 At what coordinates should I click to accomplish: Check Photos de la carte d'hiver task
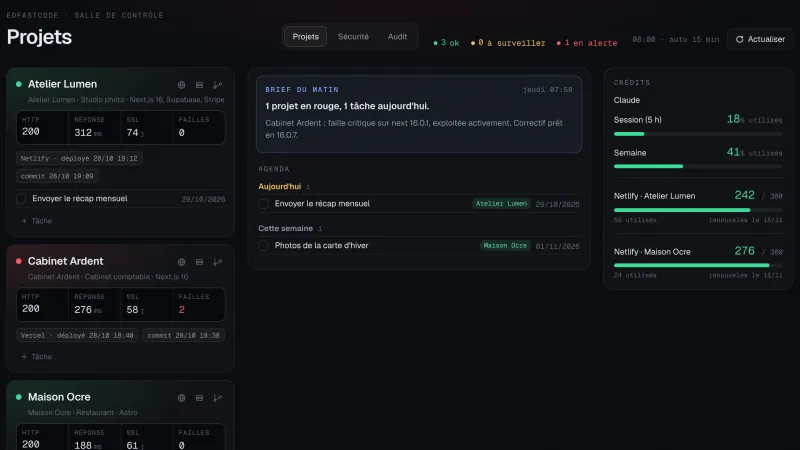pyautogui.click(x=263, y=245)
